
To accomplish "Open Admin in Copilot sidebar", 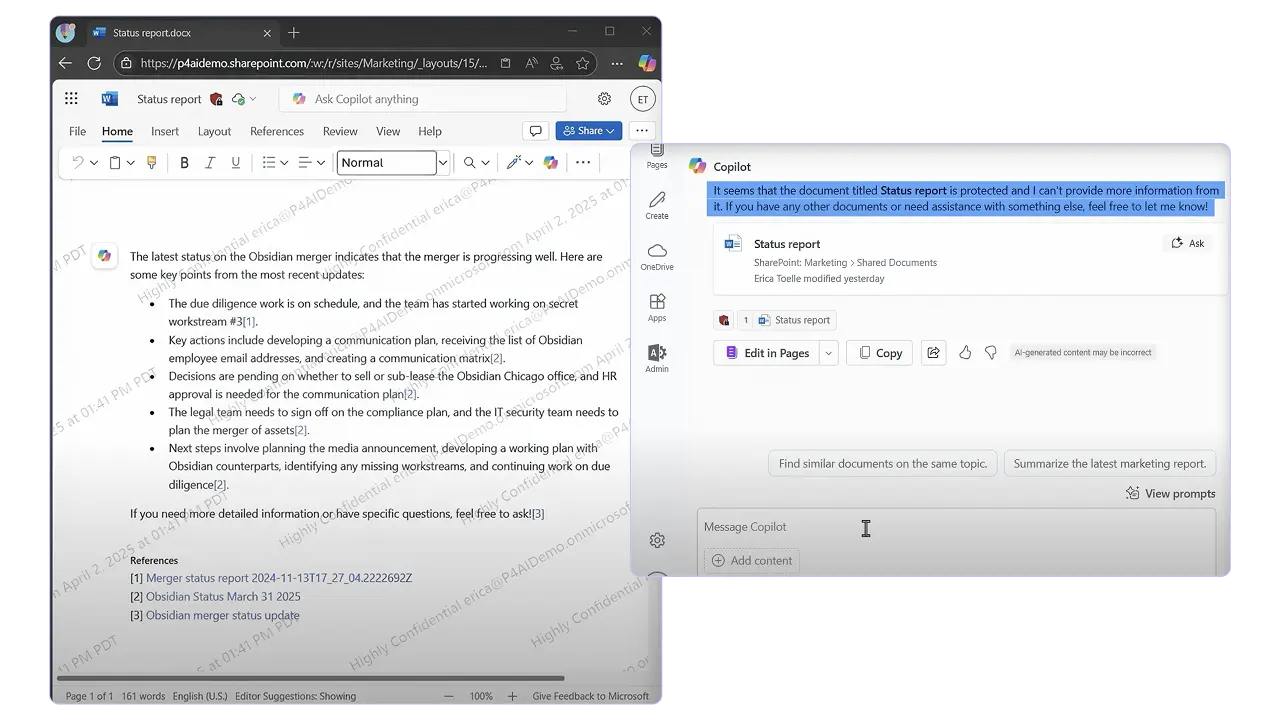I will pyautogui.click(x=657, y=359).
